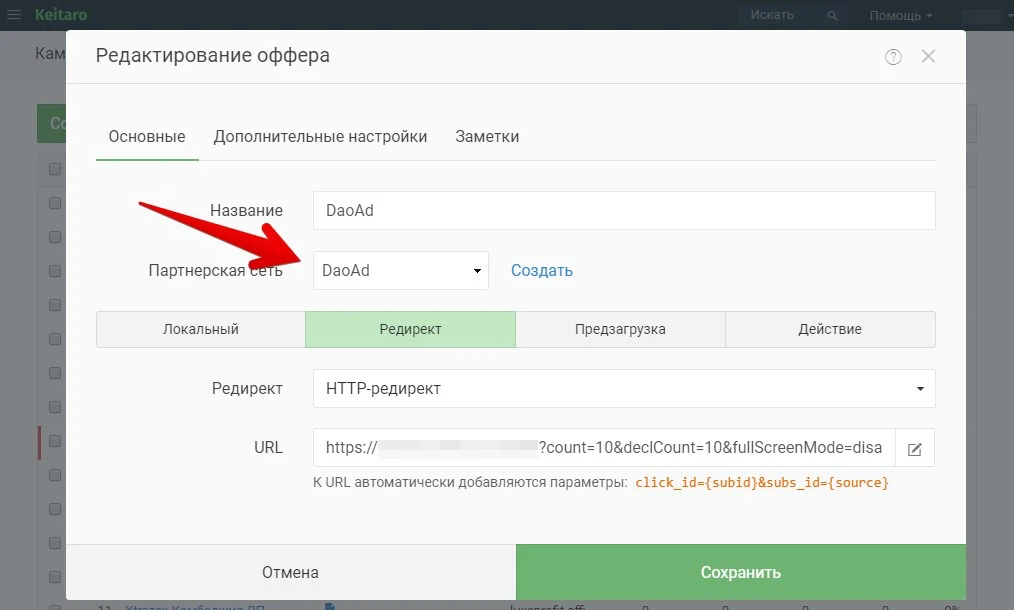Open the help question mark icon in the dialog
Viewport: 1014px width, 610px height.
(x=893, y=57)
